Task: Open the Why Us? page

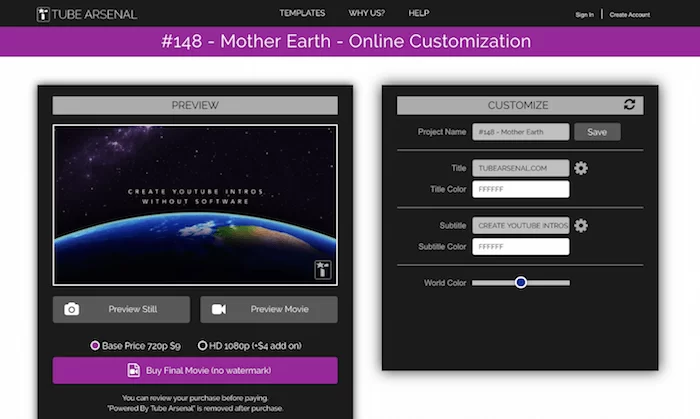Action: (x=366, y=13)
